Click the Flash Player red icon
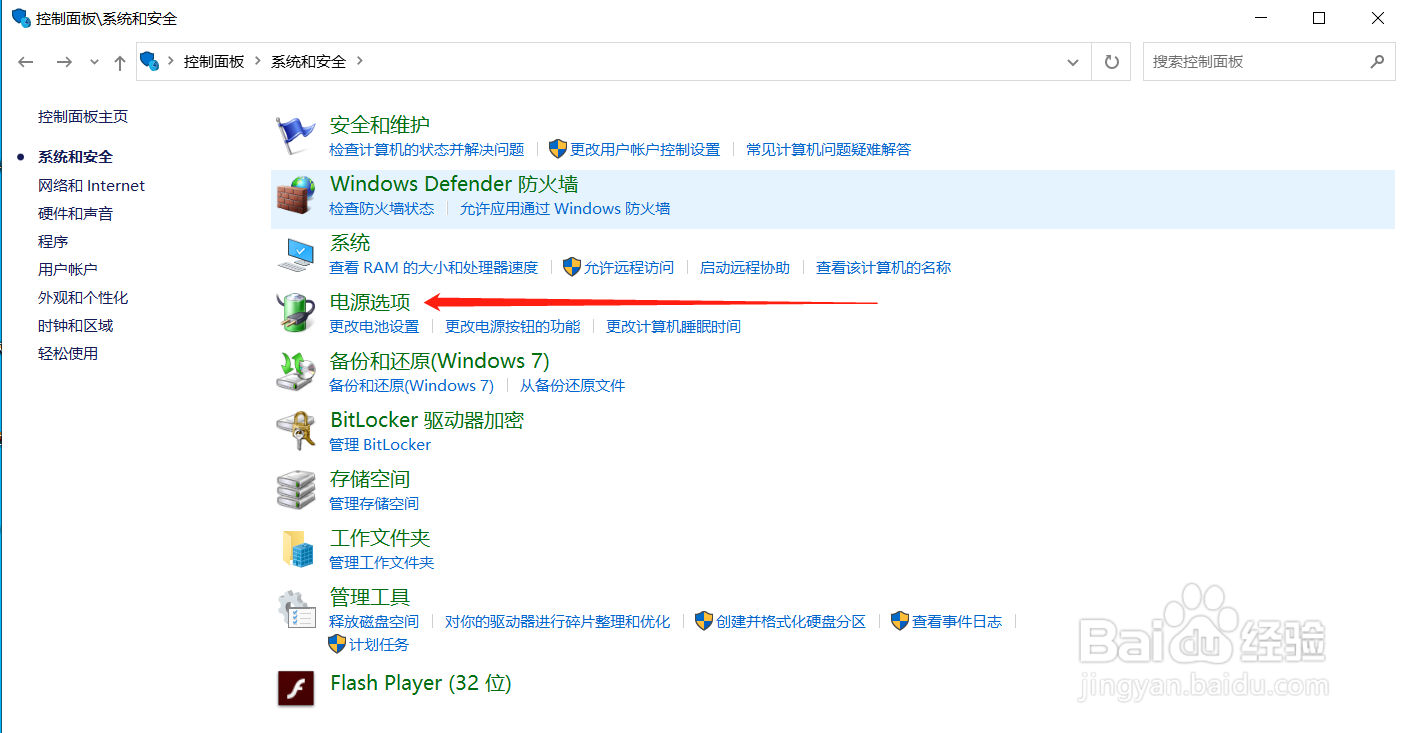 [x=295, y=688]
